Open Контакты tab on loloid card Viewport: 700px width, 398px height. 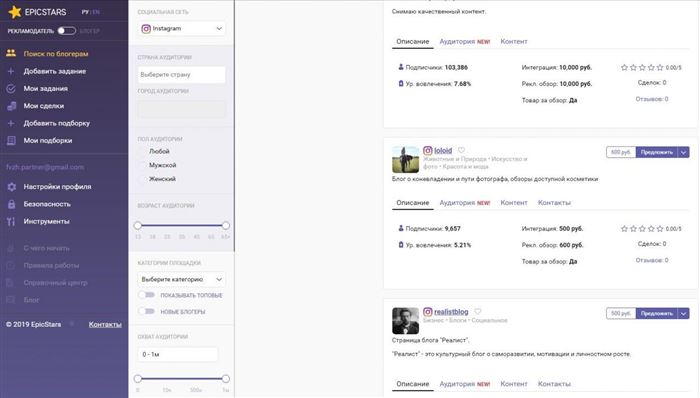[554, 203]
